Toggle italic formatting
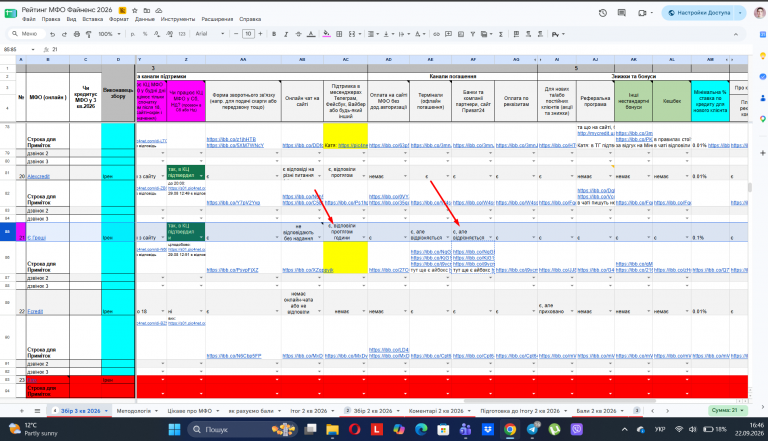This screenshot has height=441, width=768. (x=286, y=34)
